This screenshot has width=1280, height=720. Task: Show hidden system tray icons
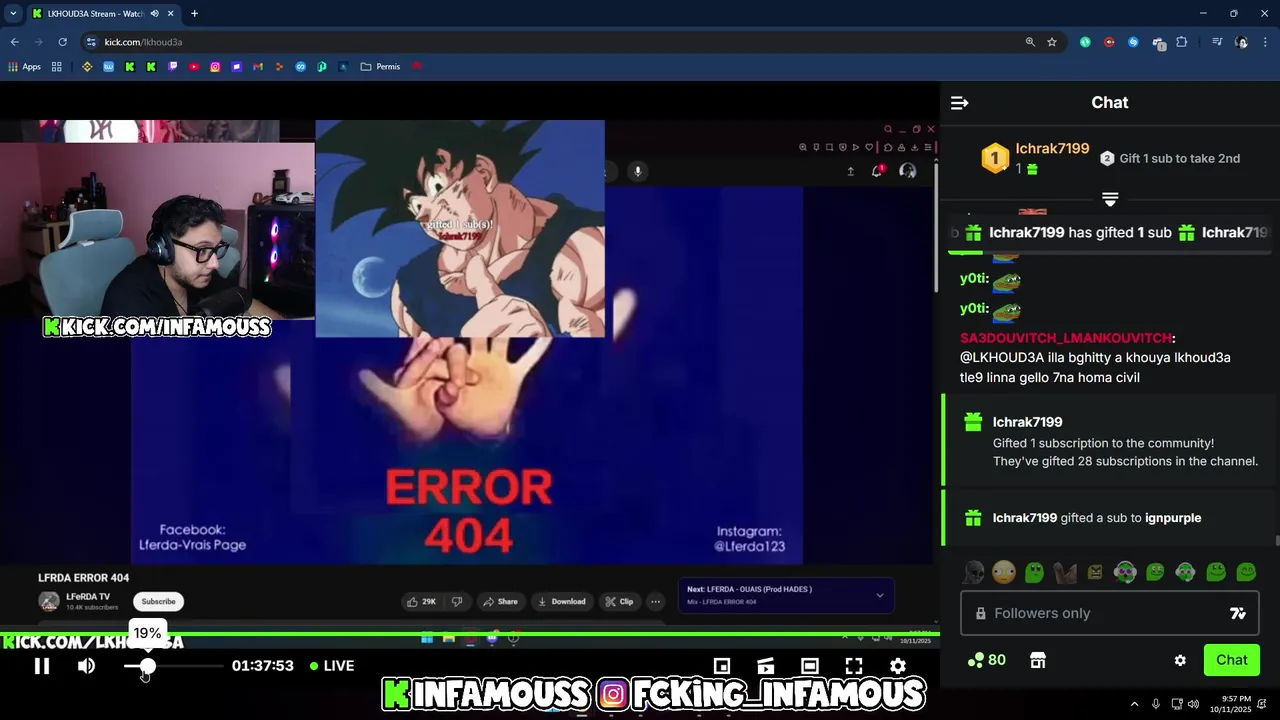click(1134, 704)
